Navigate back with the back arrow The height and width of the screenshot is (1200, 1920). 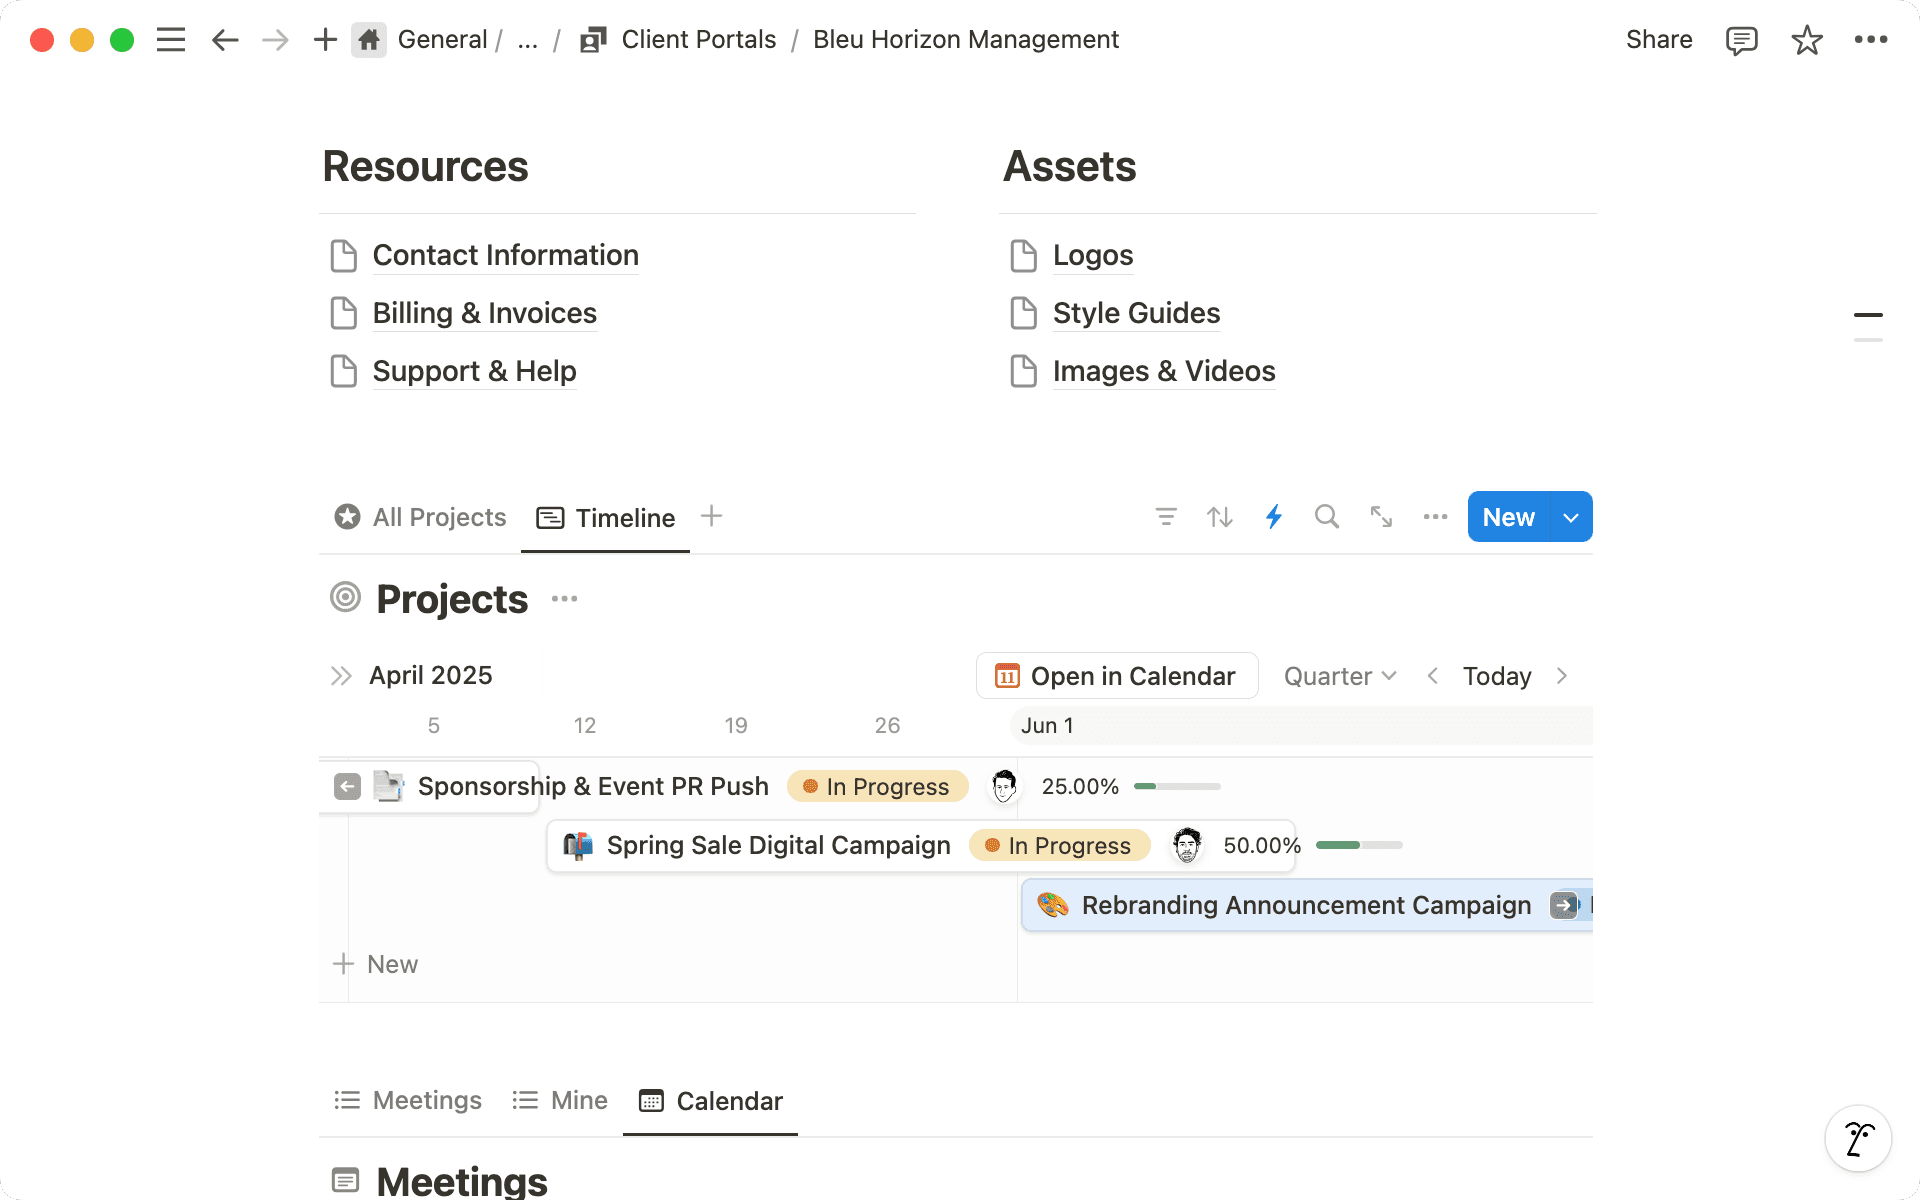coord(225,40)
